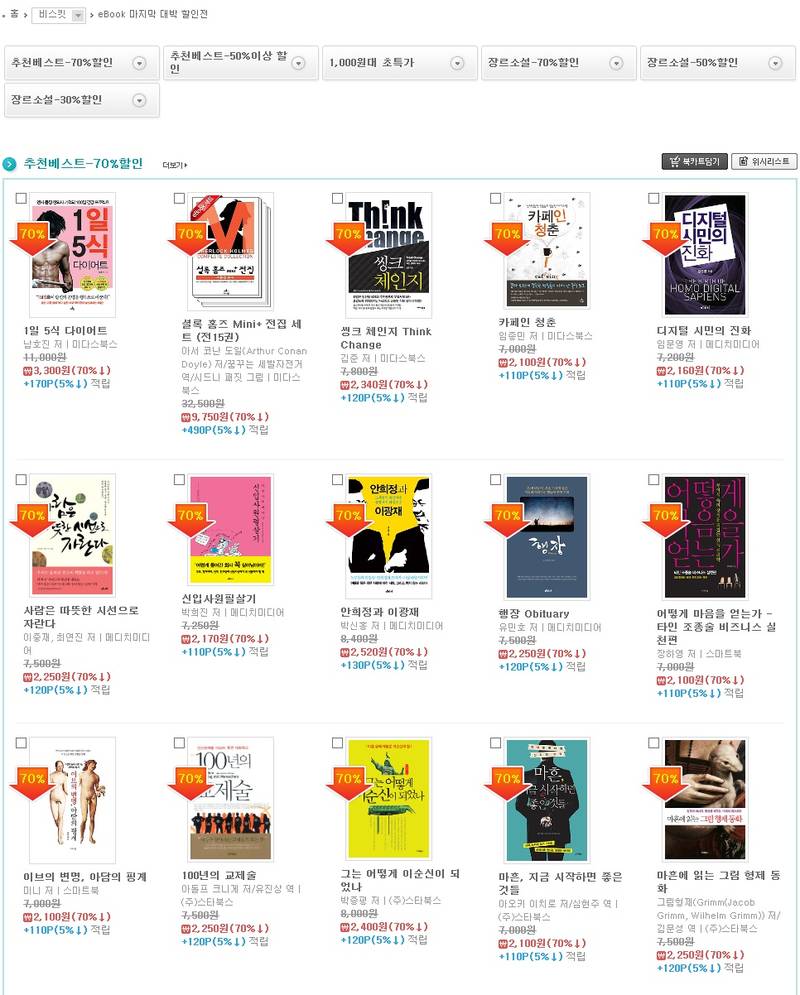Screen dimensions: 800x995
Task: Click the circle arrow icon on the 장르소설-50%할인 tab
Action: click(775, 63)
